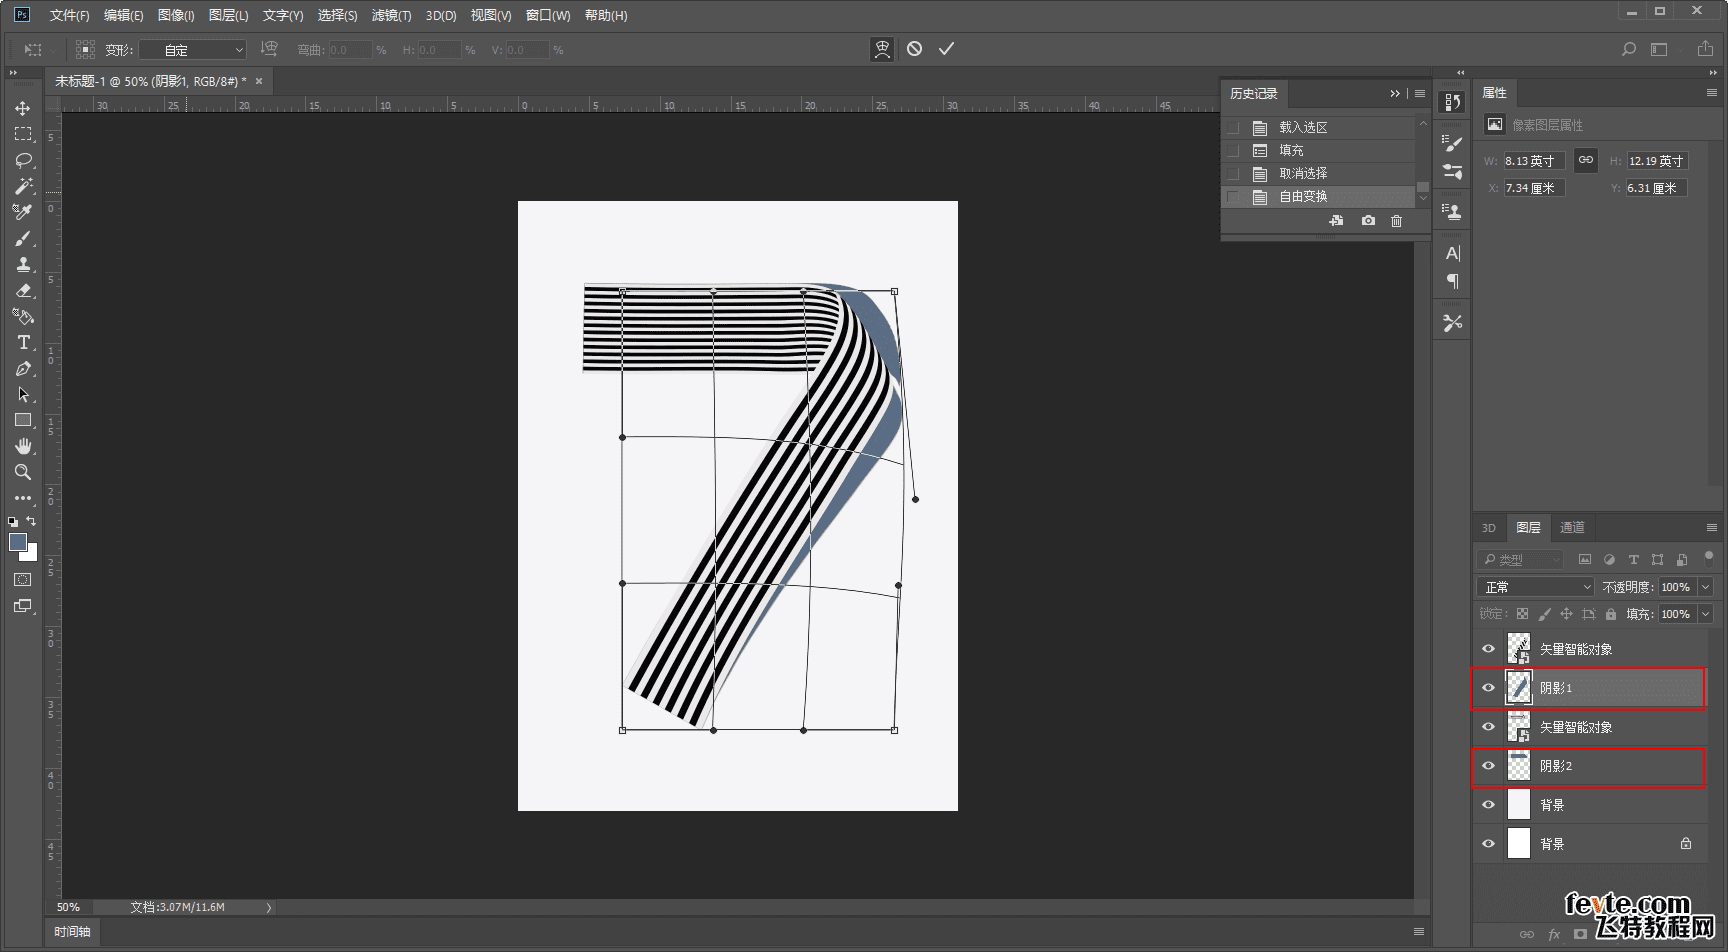Click the width W input field
This screenshot has width=1728, height=952.
click(1533, 161)
